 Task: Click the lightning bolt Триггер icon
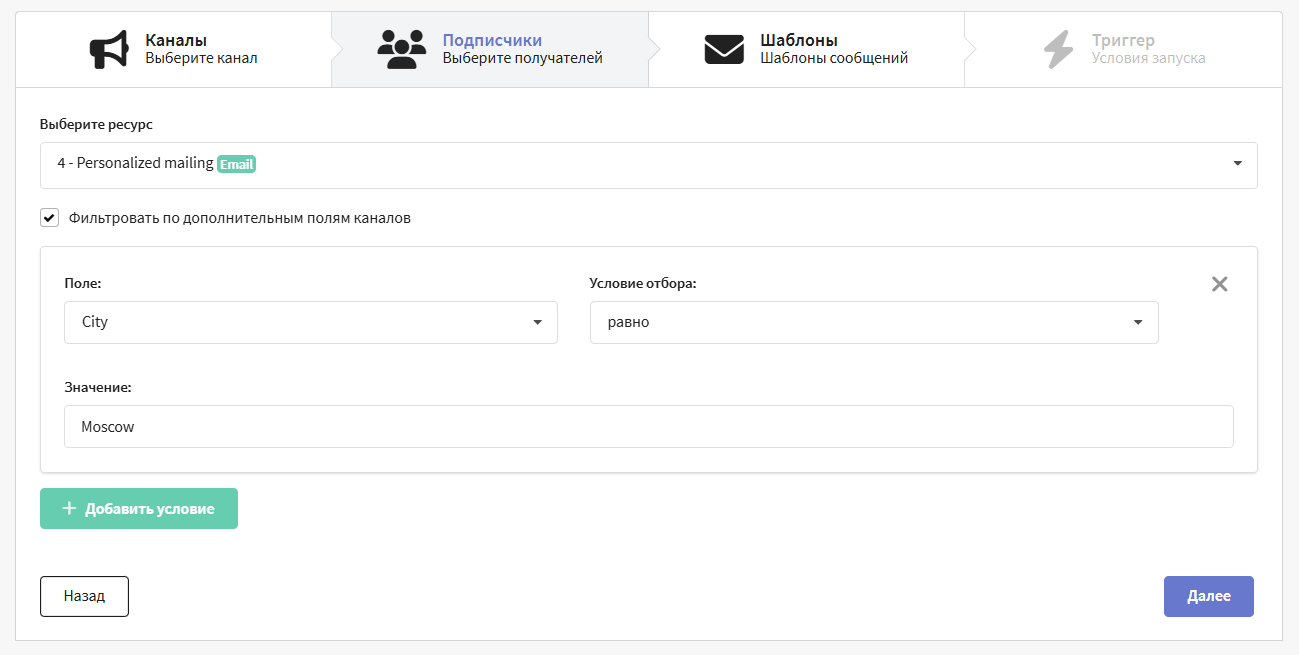pyautogui.click(x=1058, y=49)
